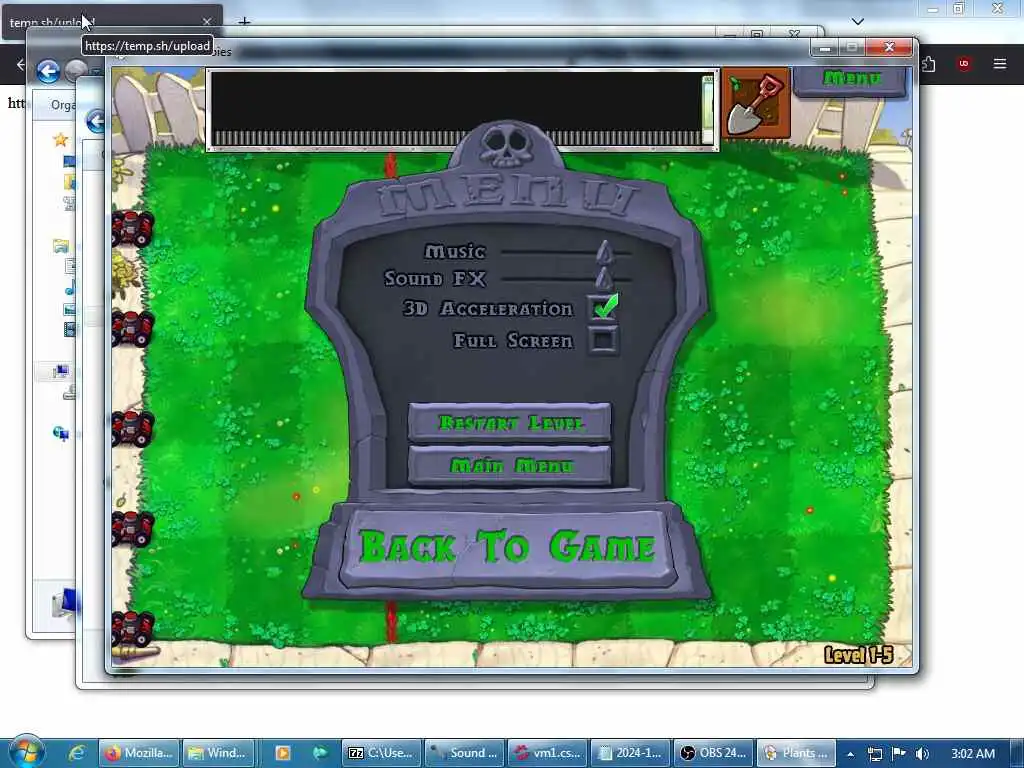
Task: Expand the Firefox list all tabs chevron
Action: click(x=857, y=22)
